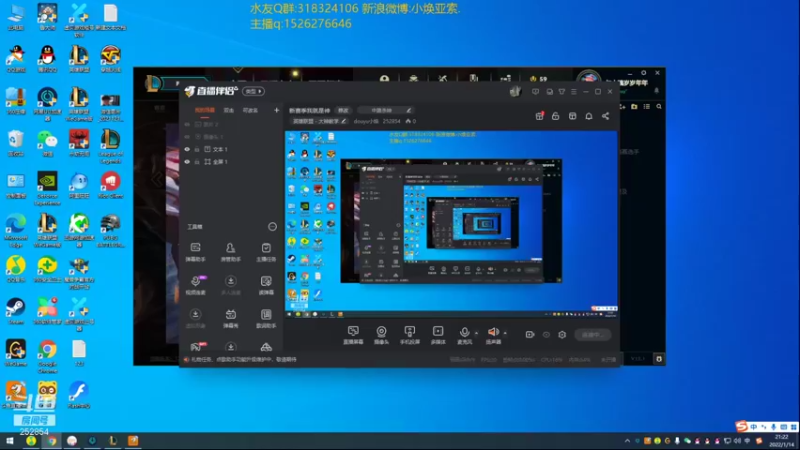Image resolution: width=800 pixels, height=450 pixels.
Task: Click the gift box icon with red dot
Action: coord(539,116)
